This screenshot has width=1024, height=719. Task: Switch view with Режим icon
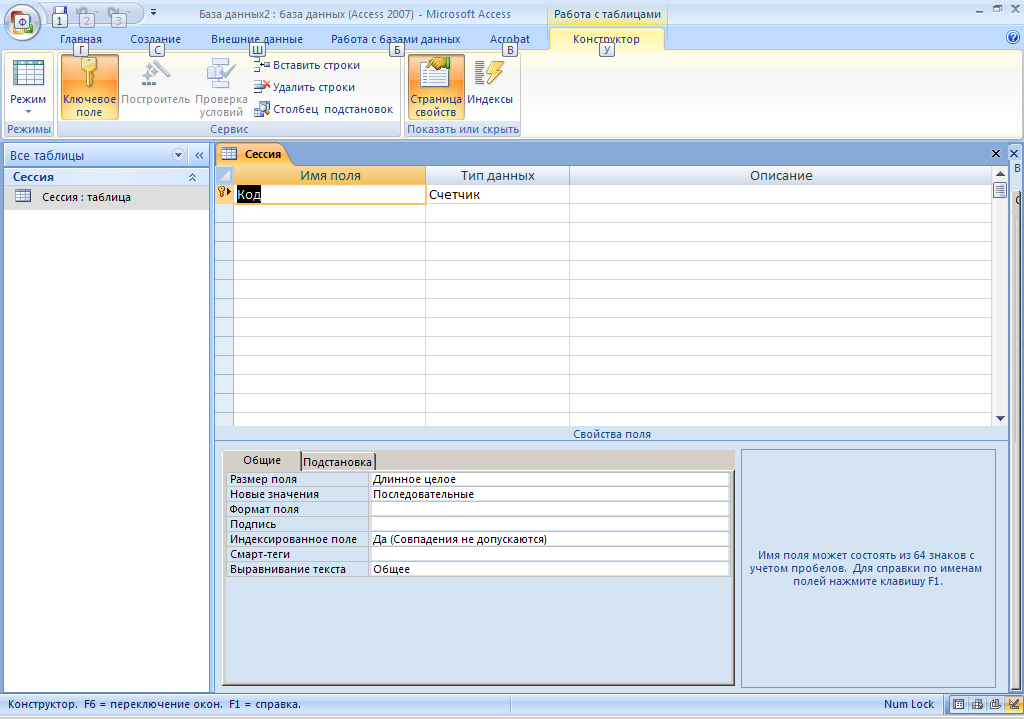click(x=28, y=73)
